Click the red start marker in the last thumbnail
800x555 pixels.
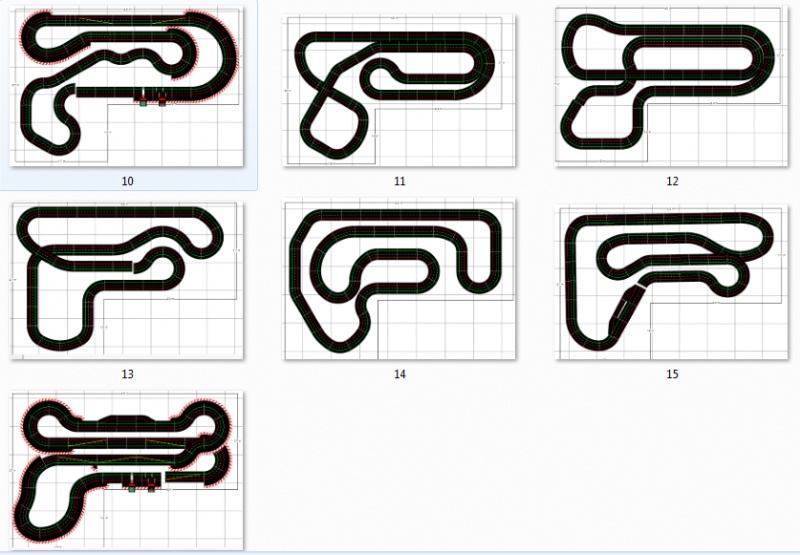151,487
